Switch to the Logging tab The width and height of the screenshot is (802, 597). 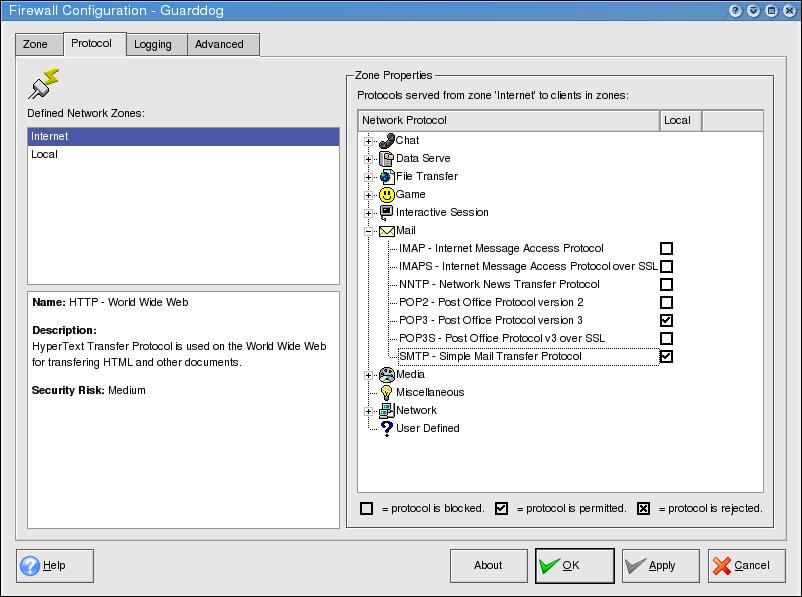point(153,44)
